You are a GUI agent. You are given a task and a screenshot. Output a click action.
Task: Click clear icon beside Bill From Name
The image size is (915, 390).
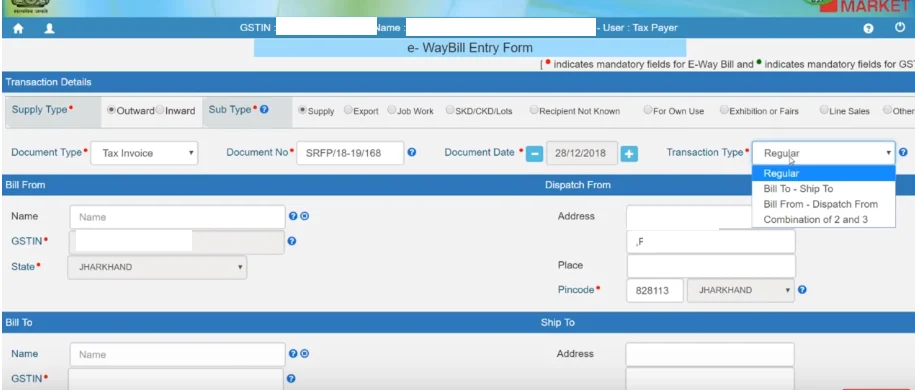coord(305,216)
